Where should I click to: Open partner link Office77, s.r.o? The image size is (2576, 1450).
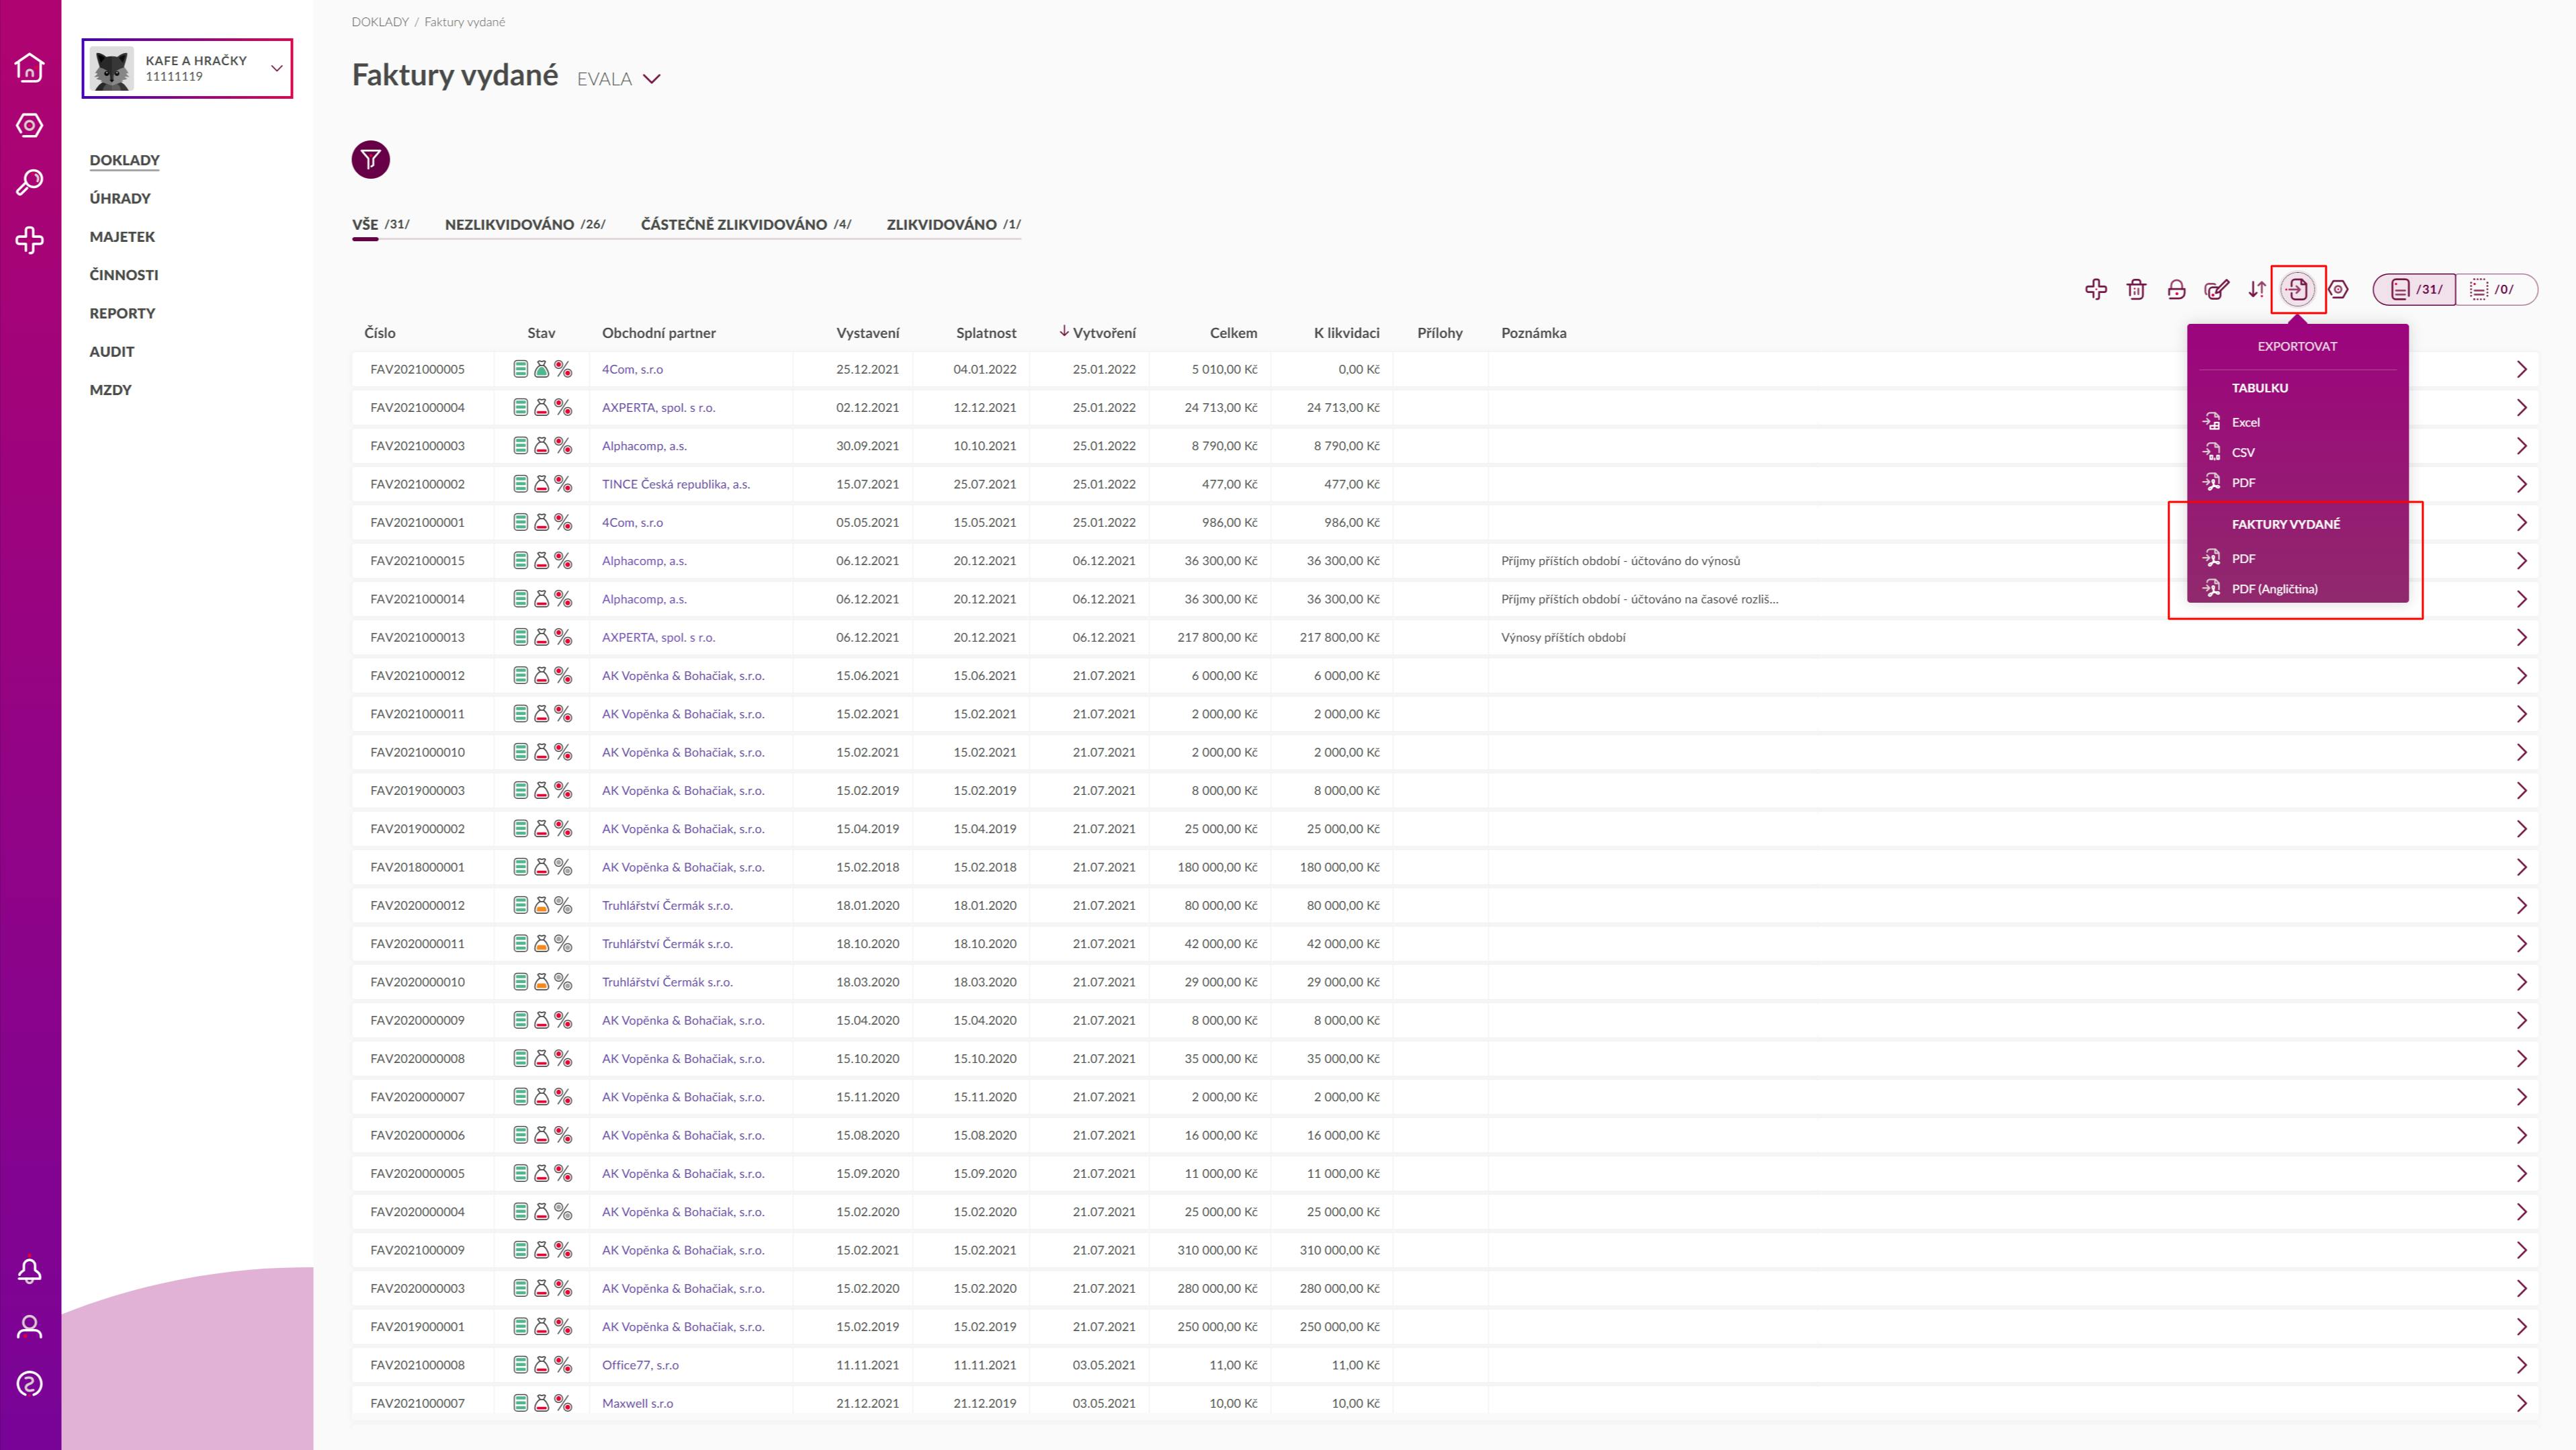[x=640, y=1365]
